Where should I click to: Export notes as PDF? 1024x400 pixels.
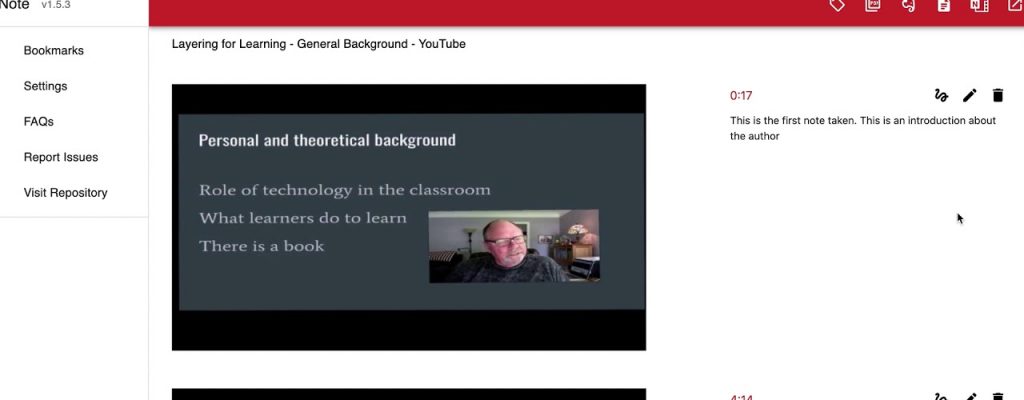coord(872,5)
